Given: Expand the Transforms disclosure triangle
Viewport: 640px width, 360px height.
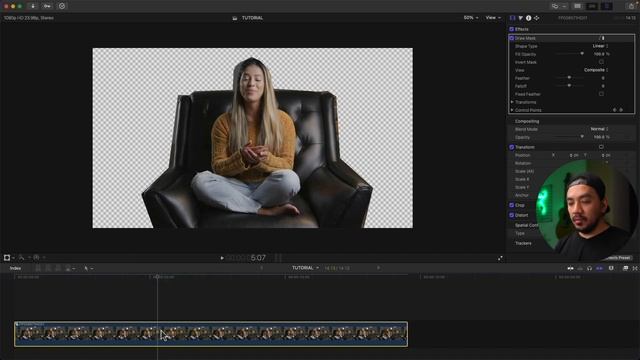Looking at the screenshot, I should point(512,102).
